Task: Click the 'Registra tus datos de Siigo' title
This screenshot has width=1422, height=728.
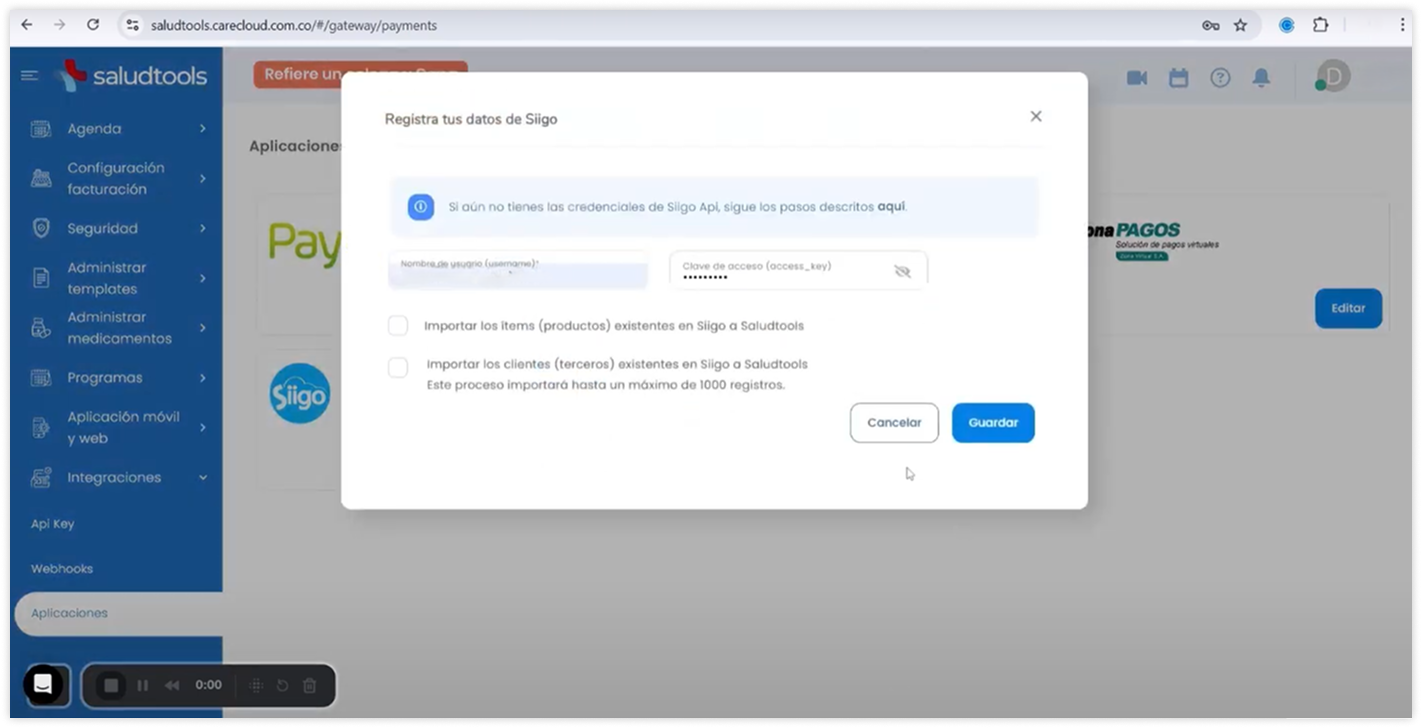Action: pos(471,119)
